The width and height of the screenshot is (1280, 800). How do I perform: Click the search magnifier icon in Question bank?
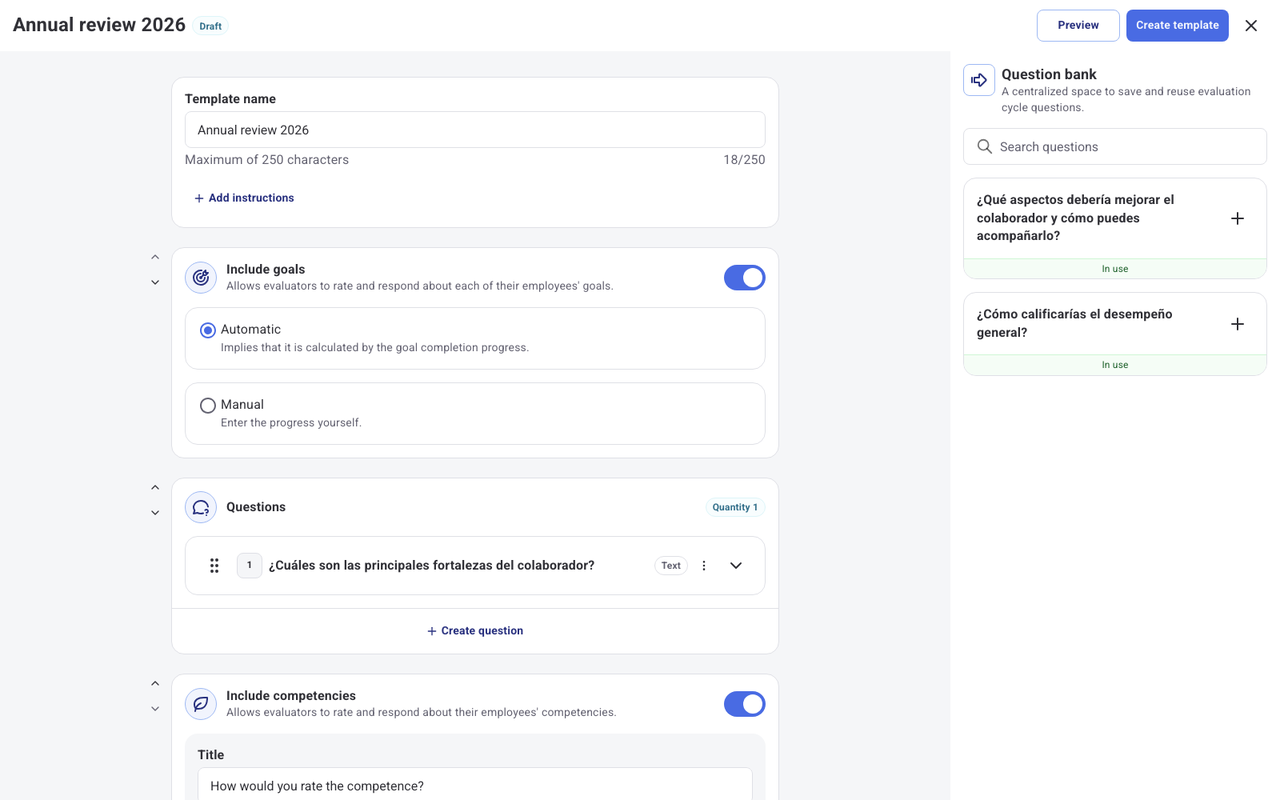(985, 147)
